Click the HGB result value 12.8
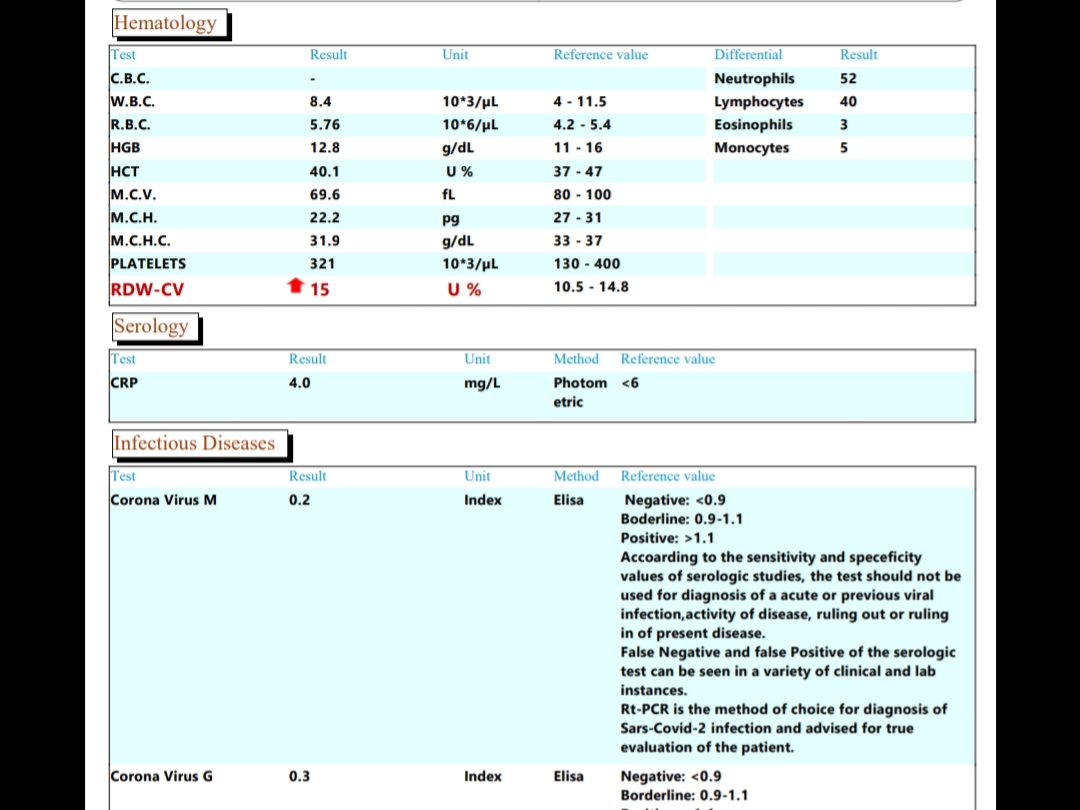 coord(324,147)
